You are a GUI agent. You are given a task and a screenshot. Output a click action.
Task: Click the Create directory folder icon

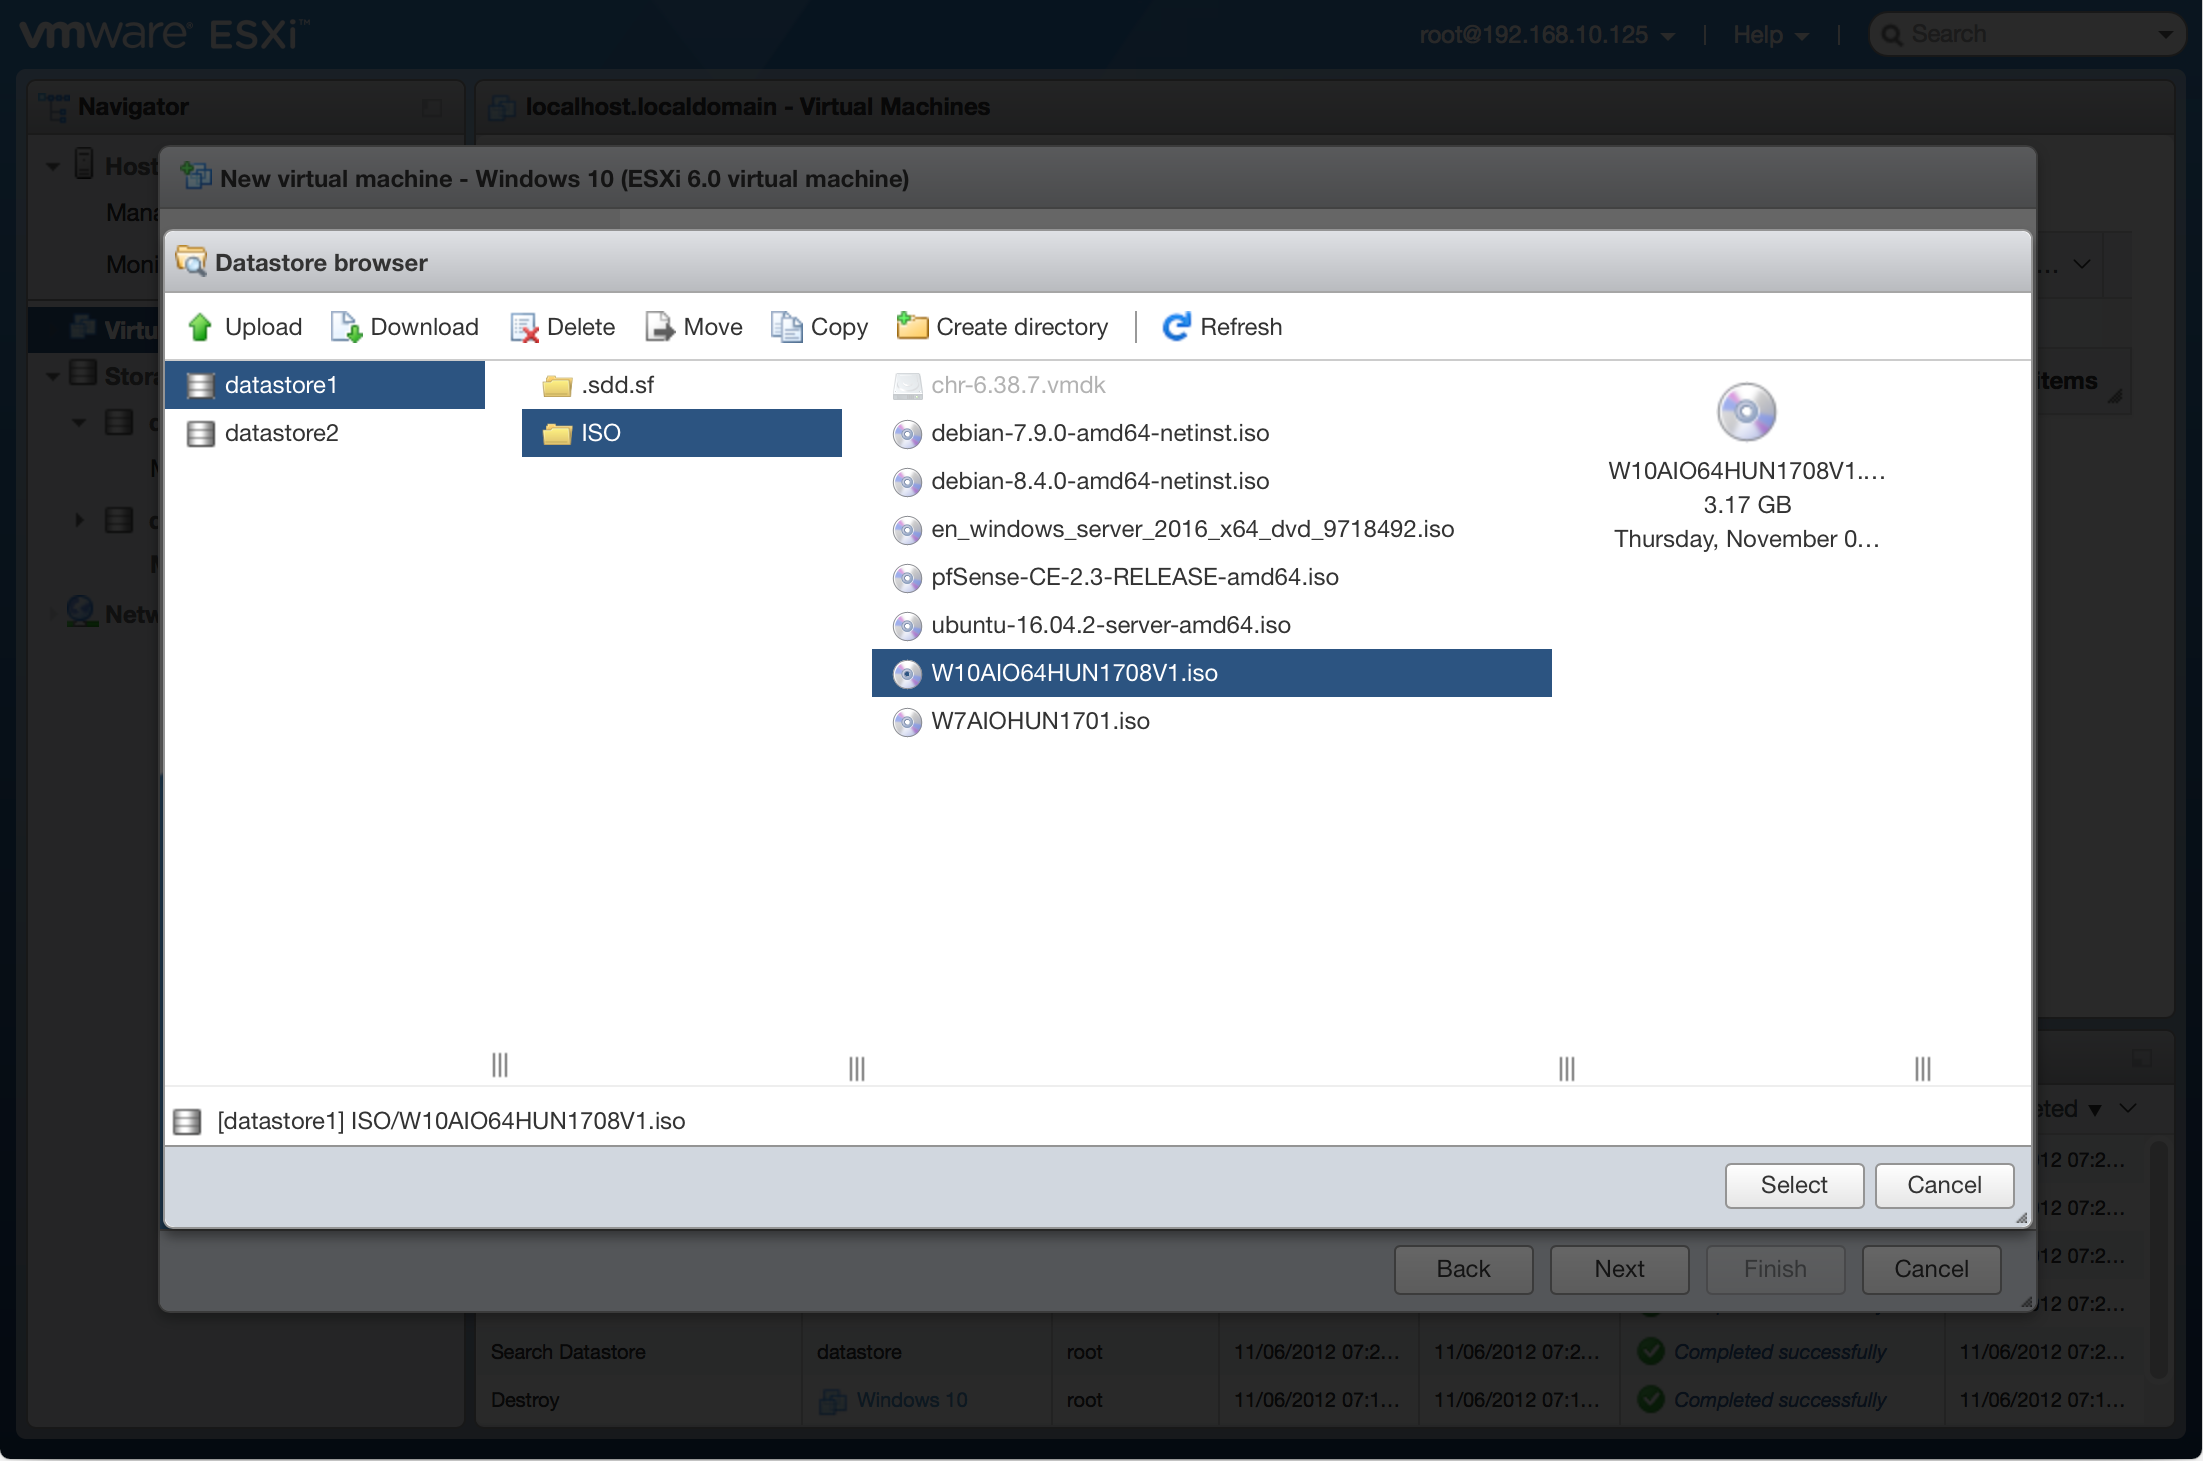(x=912, y=326)
